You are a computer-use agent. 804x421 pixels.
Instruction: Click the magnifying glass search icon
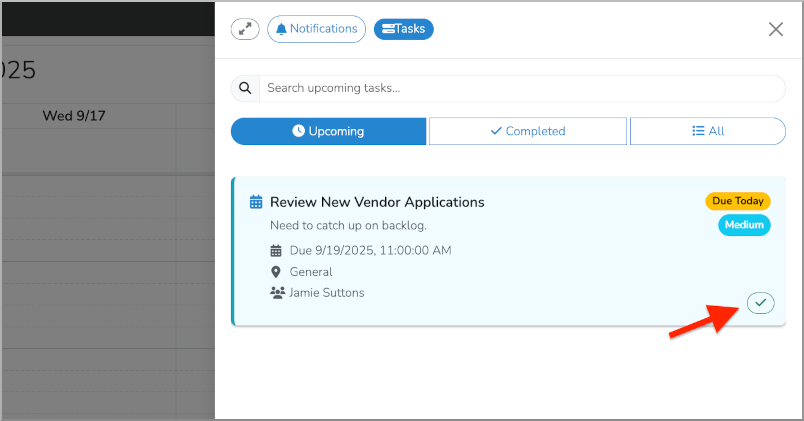click(x=245, y=88)
